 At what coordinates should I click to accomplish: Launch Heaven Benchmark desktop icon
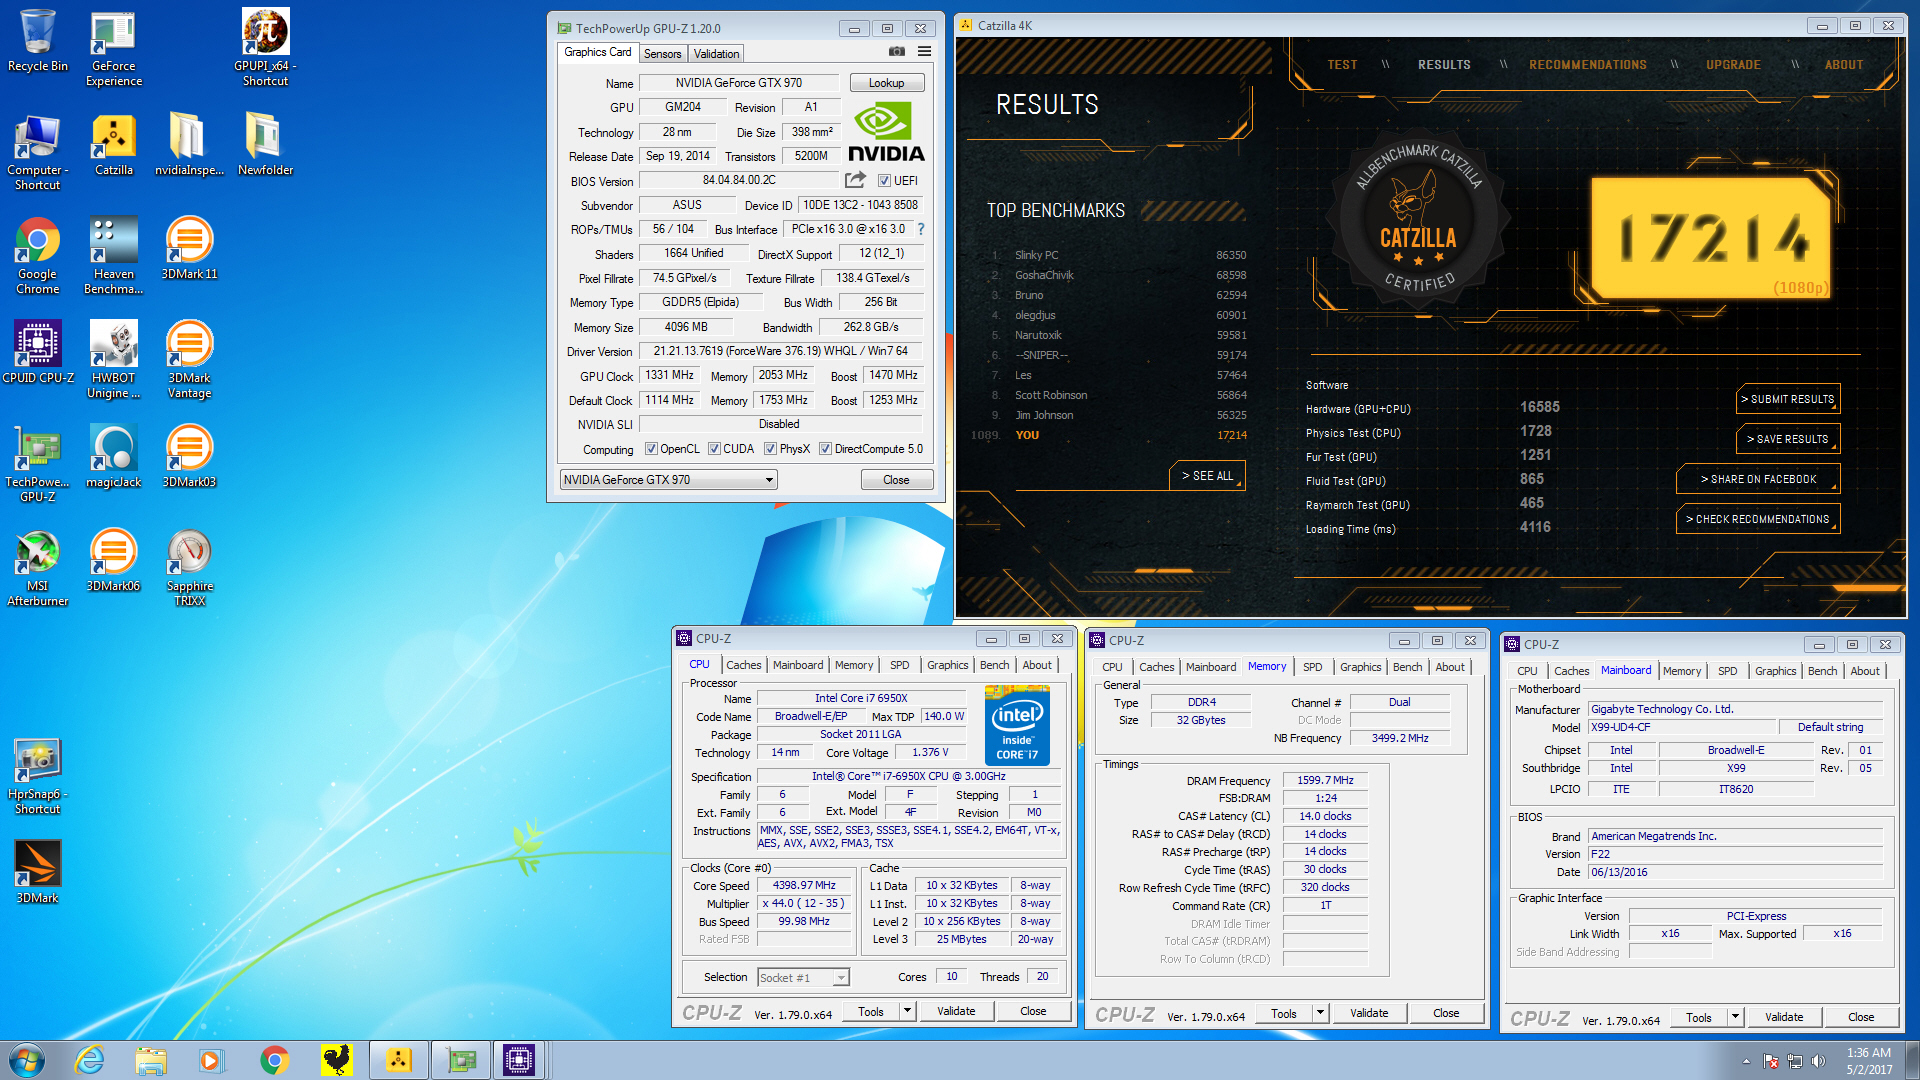(113, 256)
